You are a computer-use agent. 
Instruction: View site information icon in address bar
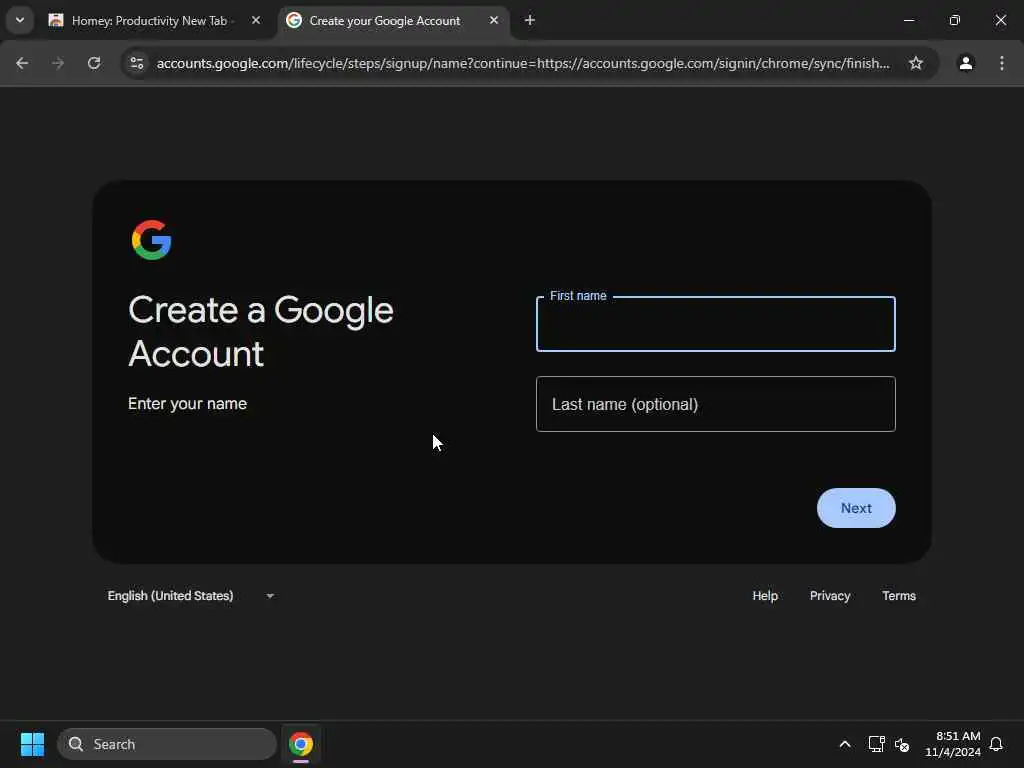click(x=137, y=63)
